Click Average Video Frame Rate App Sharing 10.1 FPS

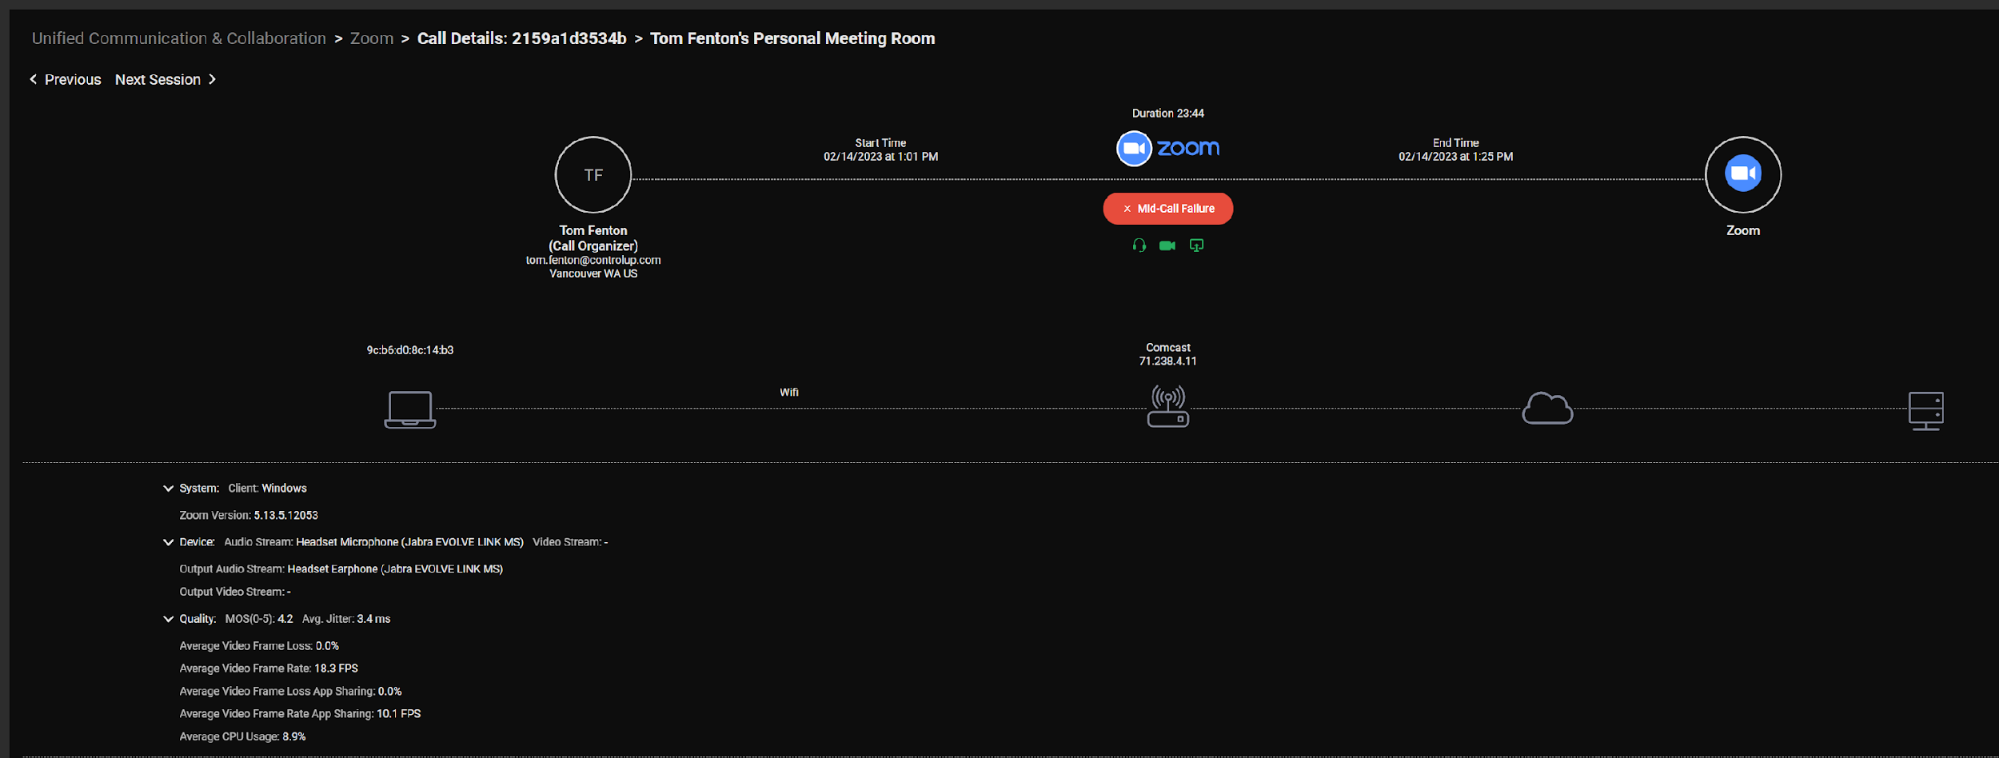(300, 714)
